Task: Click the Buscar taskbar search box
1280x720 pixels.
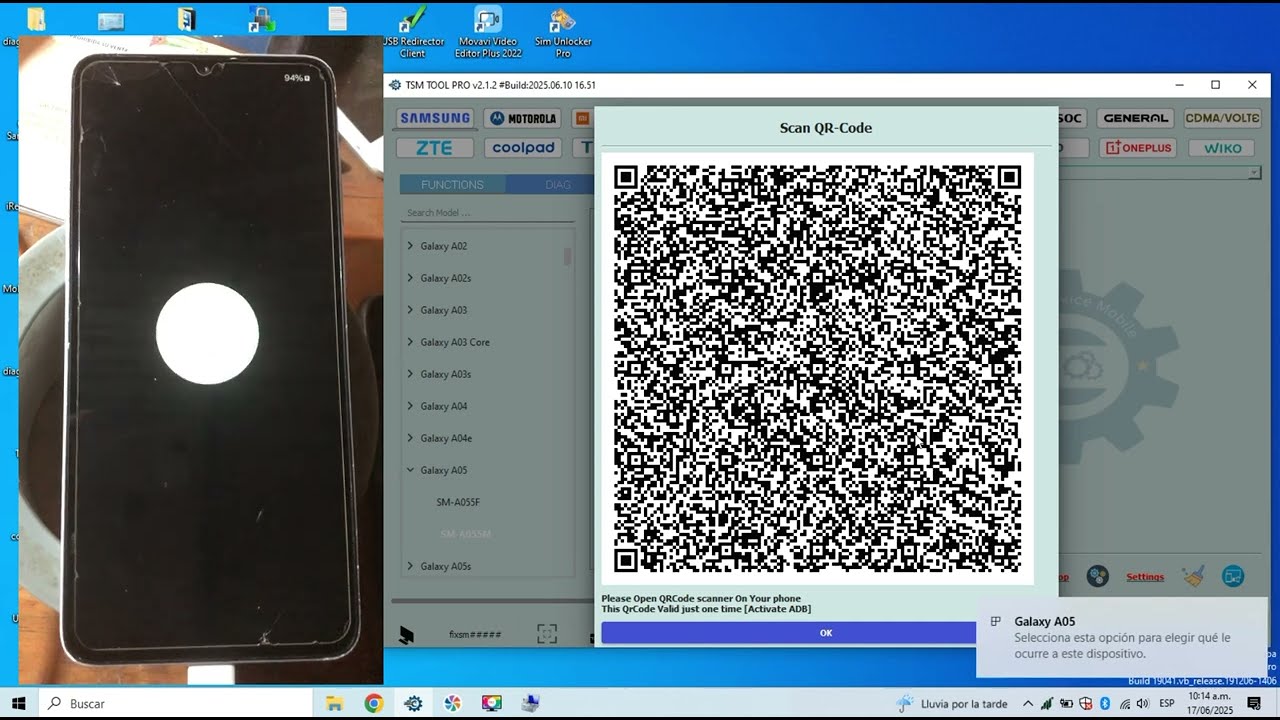Action: tap(177, 703)
